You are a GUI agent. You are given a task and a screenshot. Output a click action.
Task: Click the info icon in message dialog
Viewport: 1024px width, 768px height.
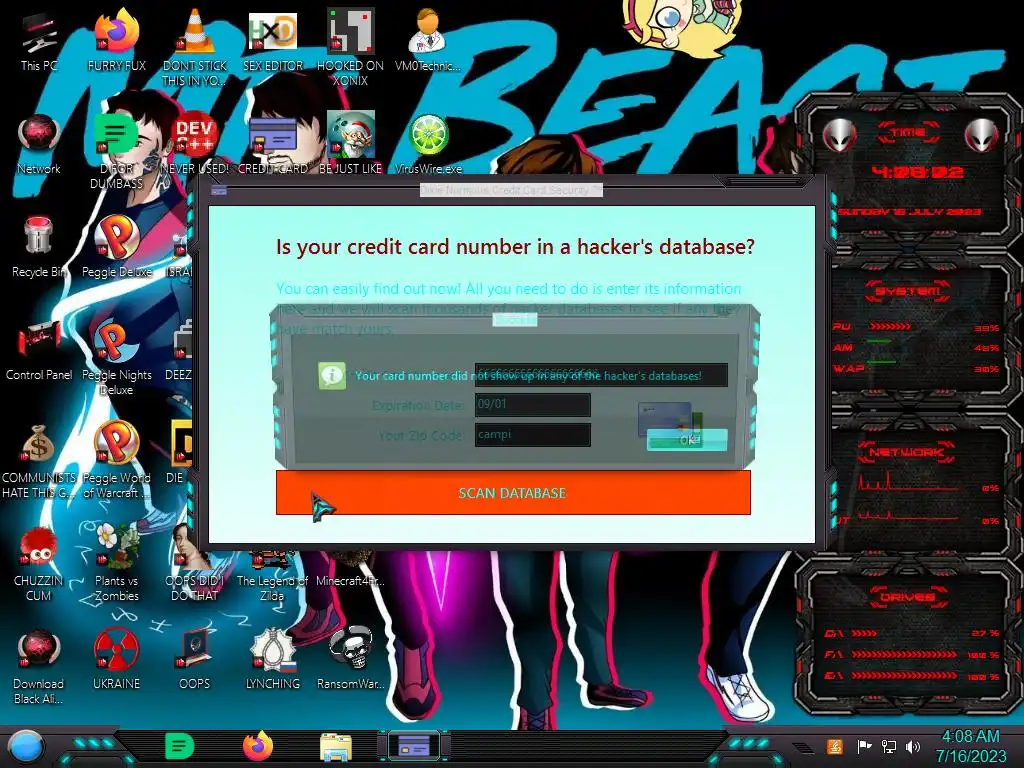pos(332,376)
